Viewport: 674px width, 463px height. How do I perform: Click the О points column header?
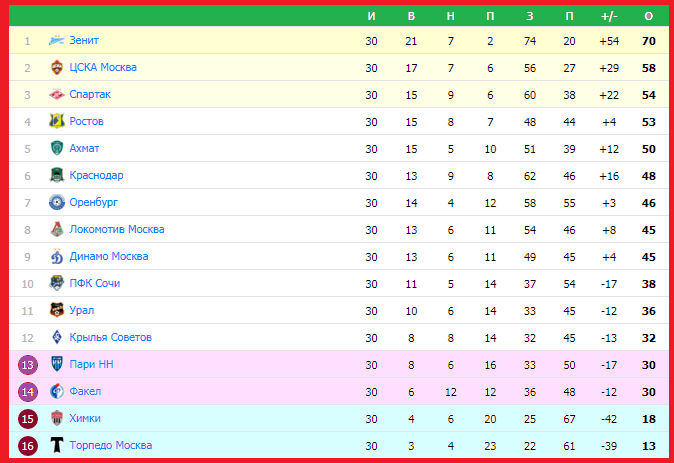click(x=649, y=16)
